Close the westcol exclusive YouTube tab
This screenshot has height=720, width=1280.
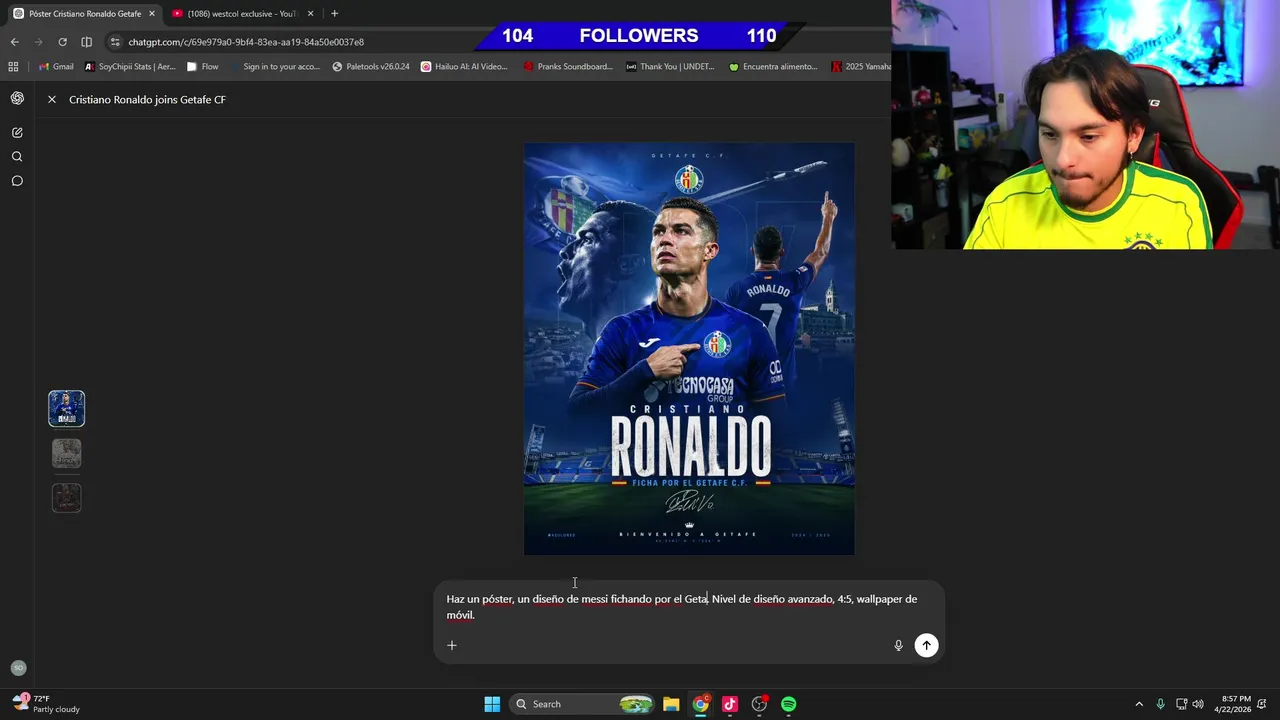point(311,14)
